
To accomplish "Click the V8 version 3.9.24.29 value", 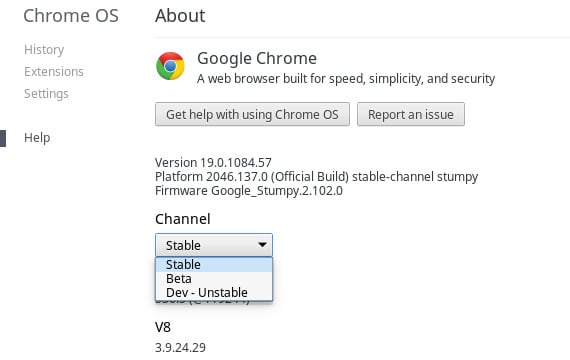I will [180, 347].
